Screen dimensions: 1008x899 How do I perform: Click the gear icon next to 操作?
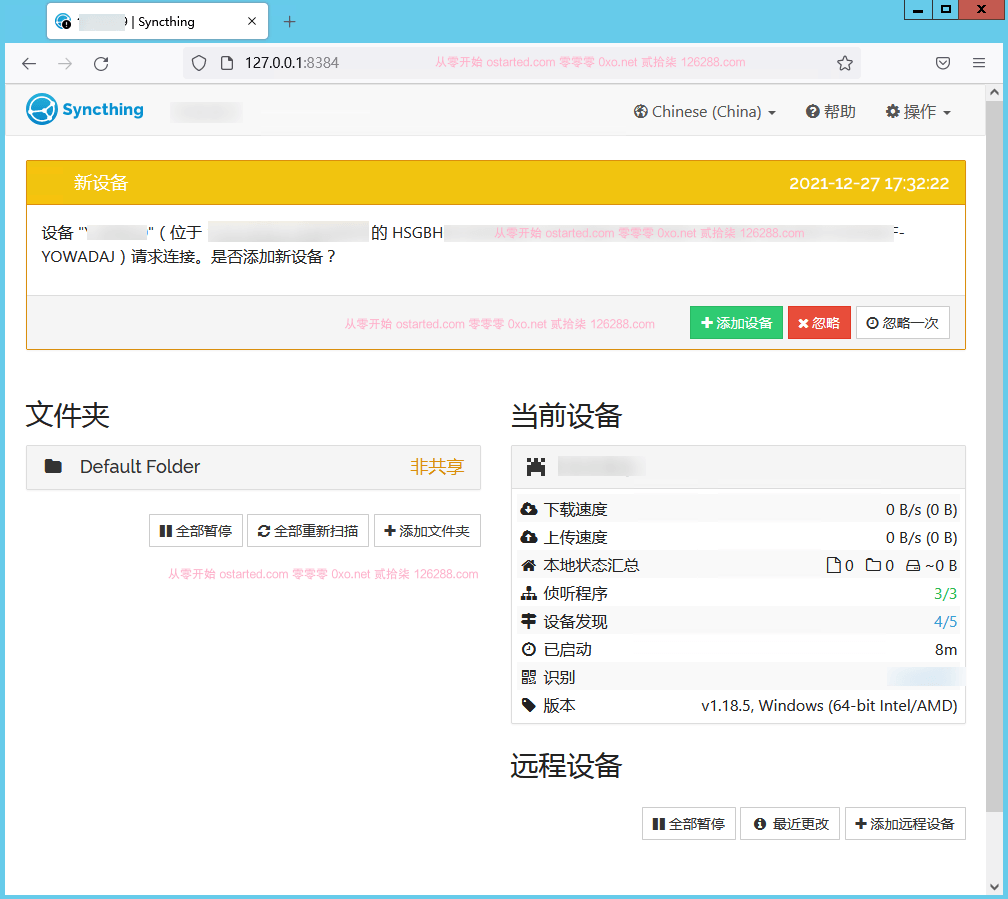[x=892, y=112]
